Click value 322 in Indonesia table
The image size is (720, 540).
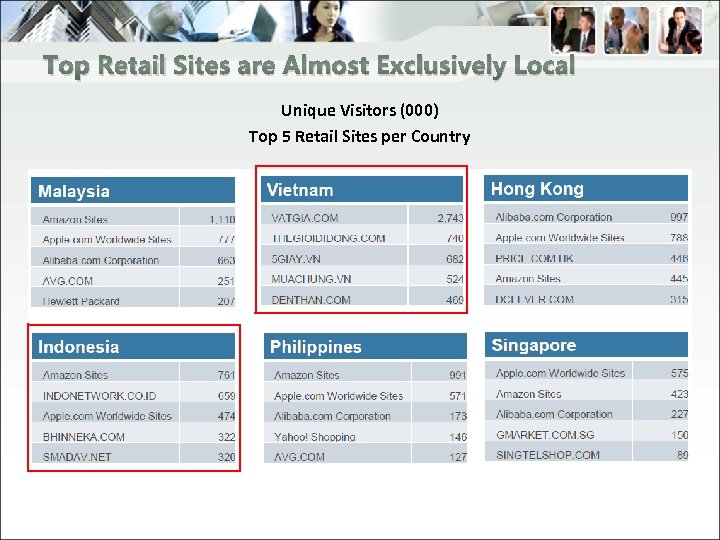[x=226, y=437]
